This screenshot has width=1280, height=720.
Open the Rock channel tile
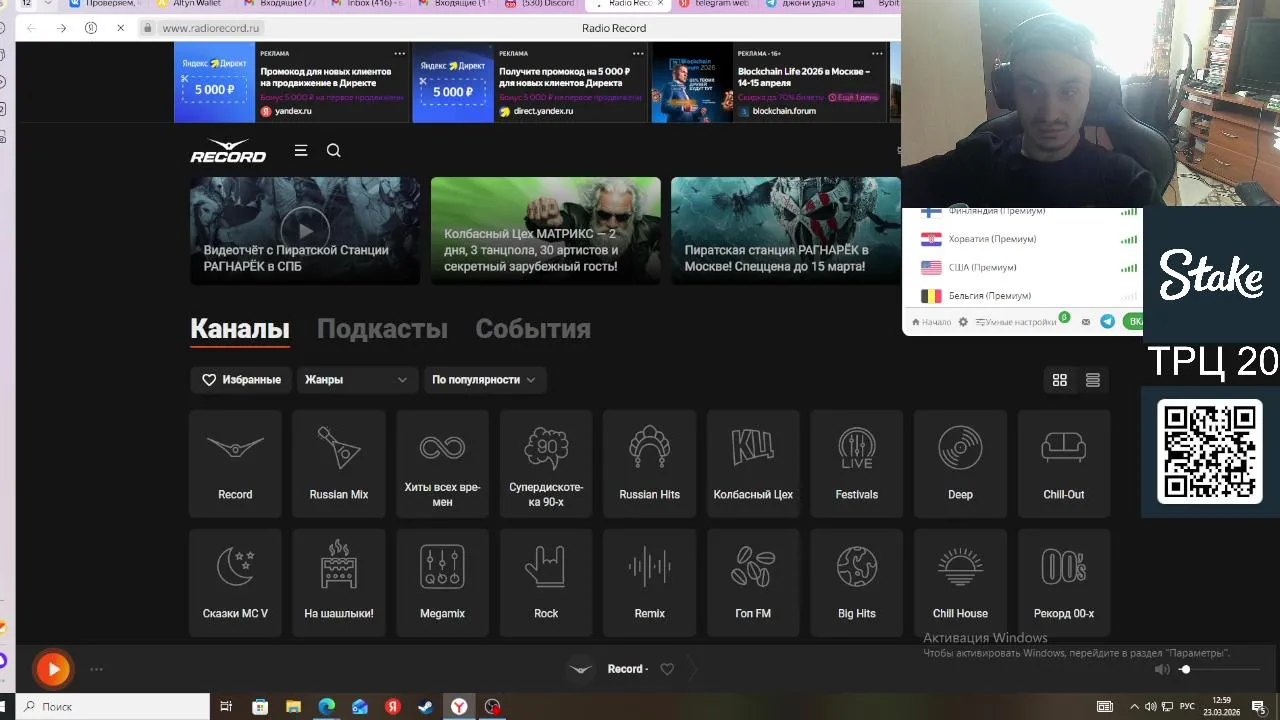(546, 583)
